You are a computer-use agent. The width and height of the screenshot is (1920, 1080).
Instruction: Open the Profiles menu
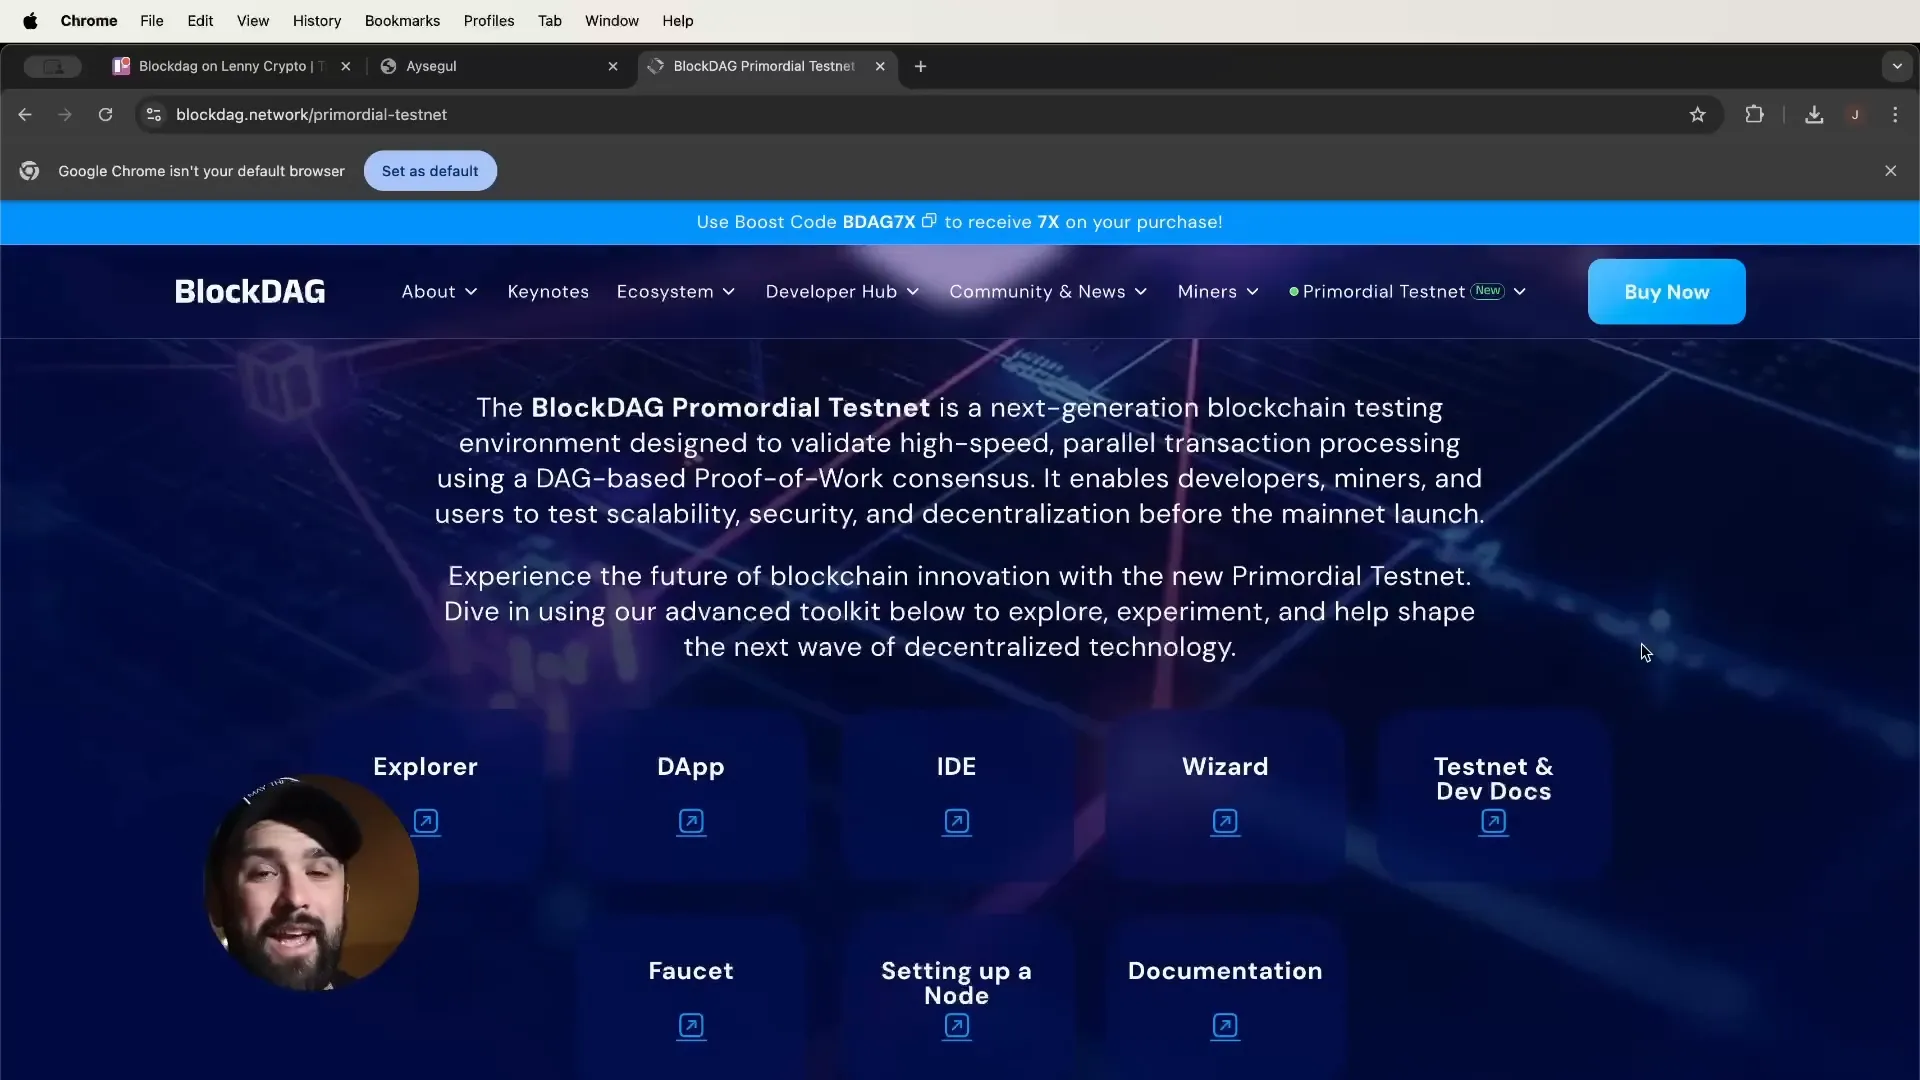tap(489, 20)
